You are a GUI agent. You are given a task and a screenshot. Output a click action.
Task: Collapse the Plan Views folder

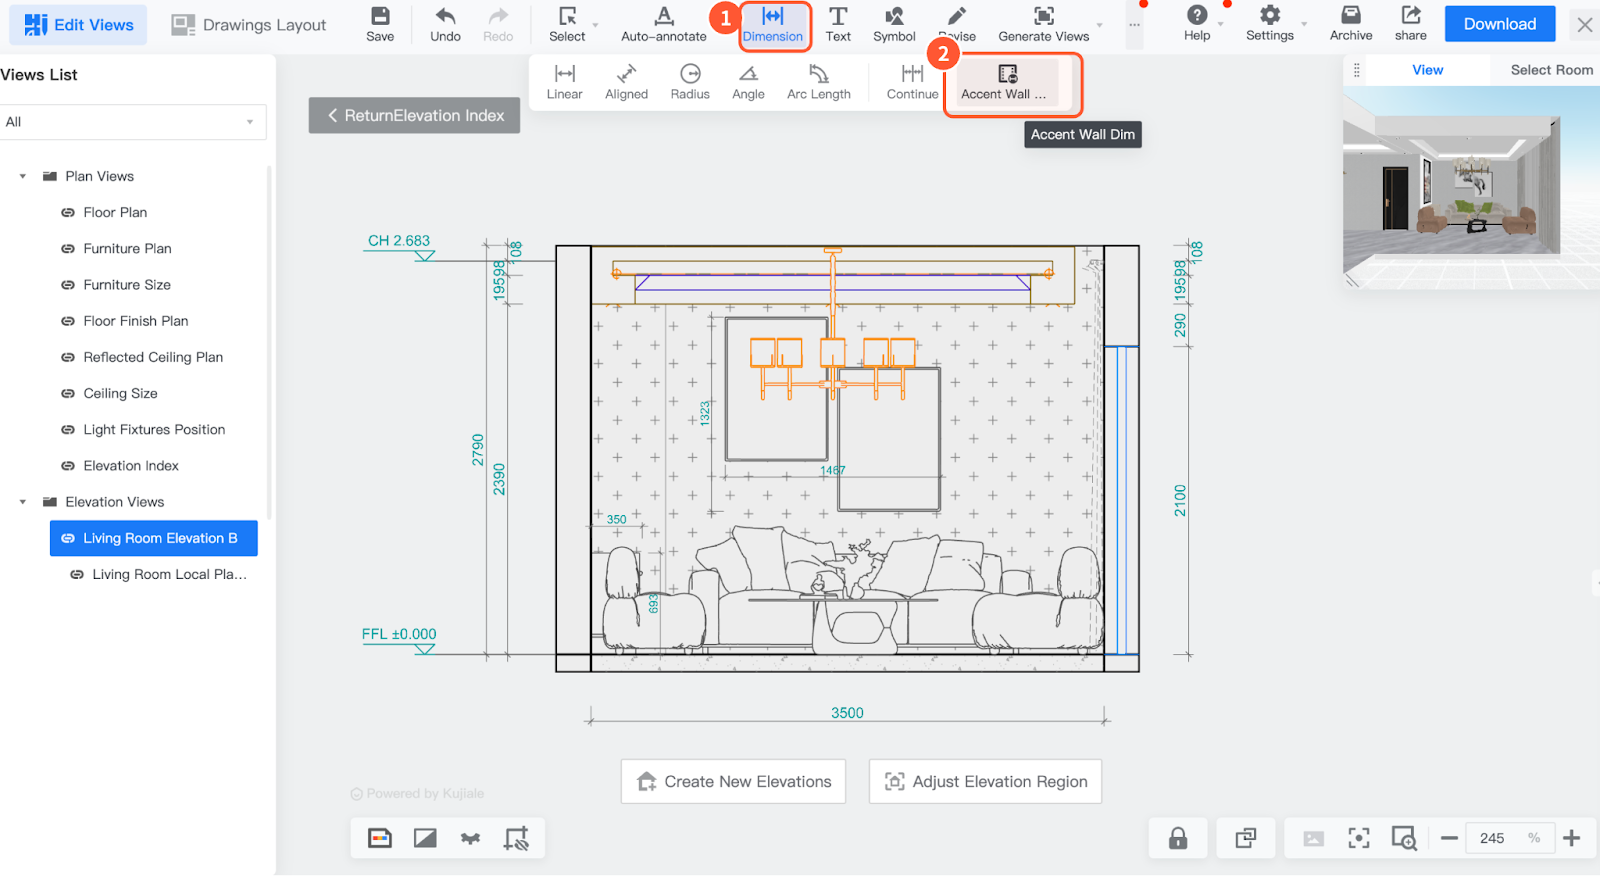[23, 176]
